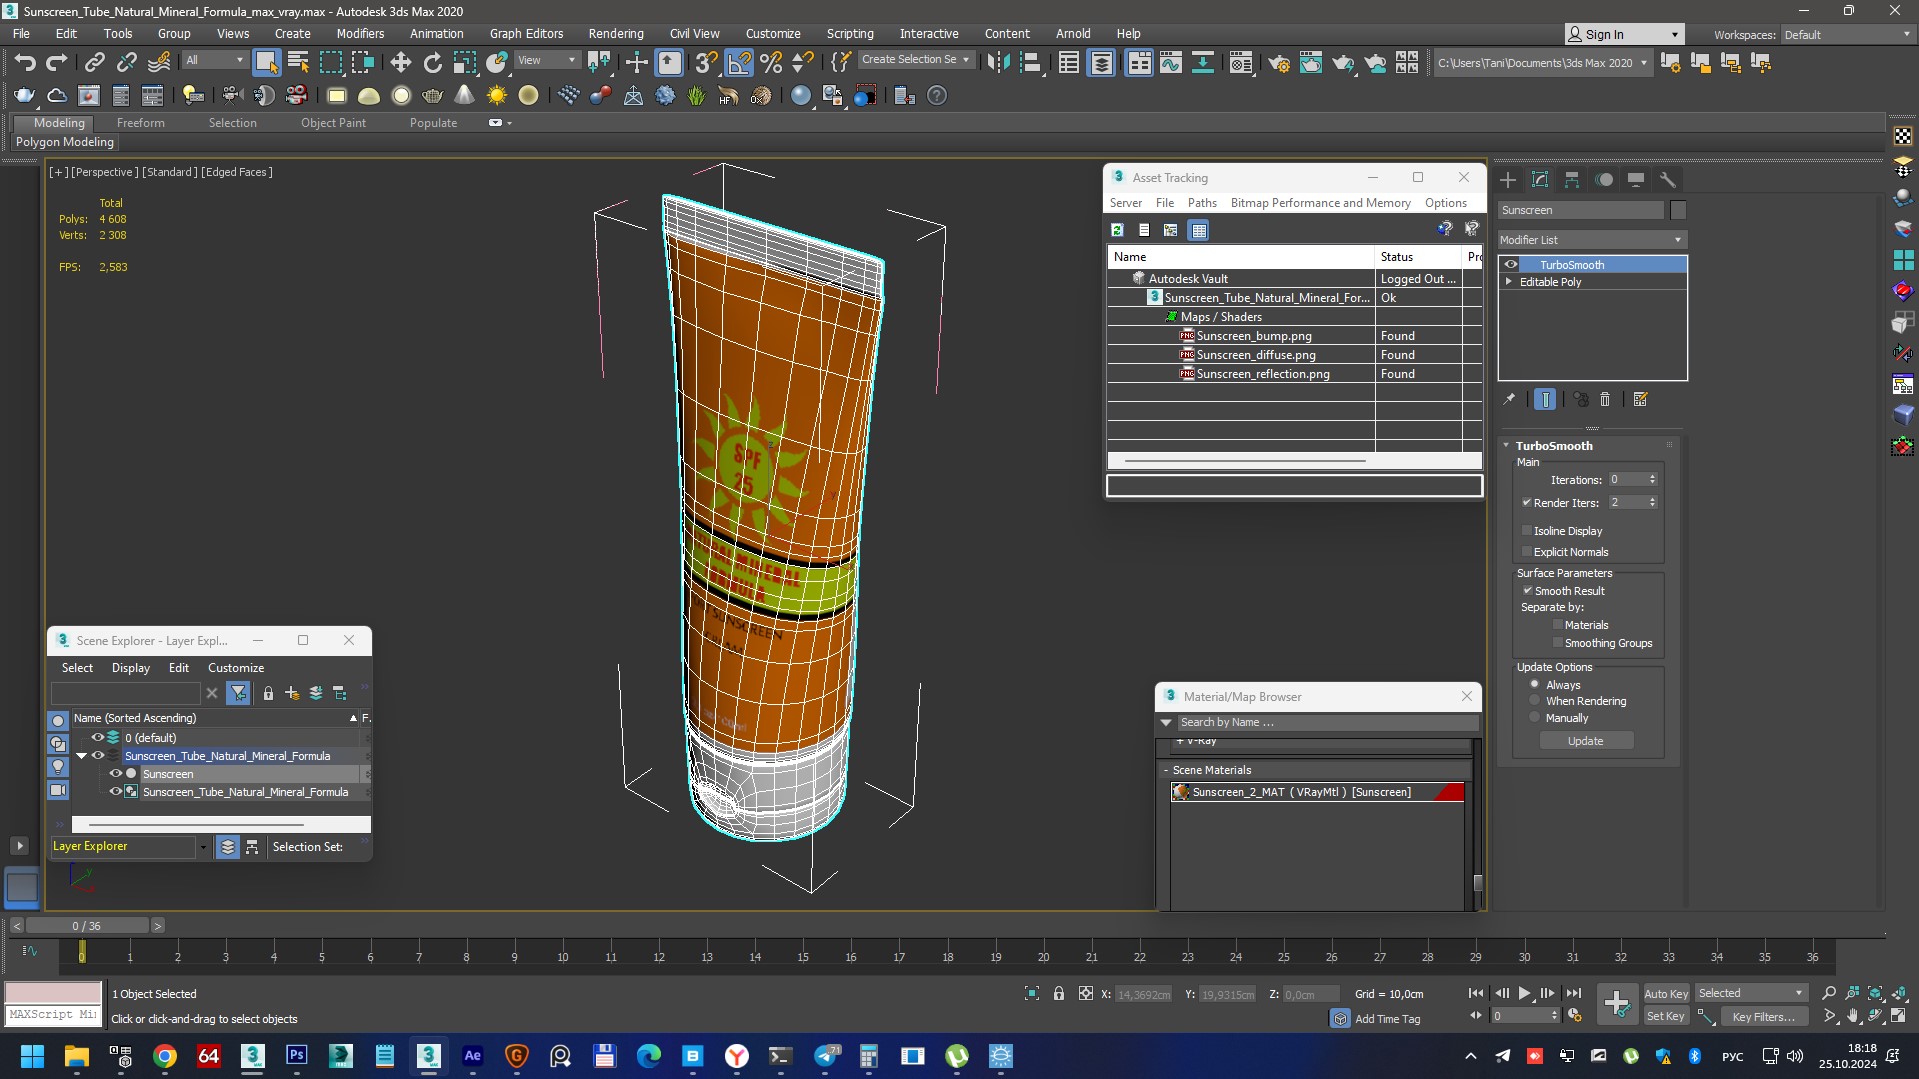
Task: Switch Asset Tracking to table view icon
Action: click(x=1198, y=230)
